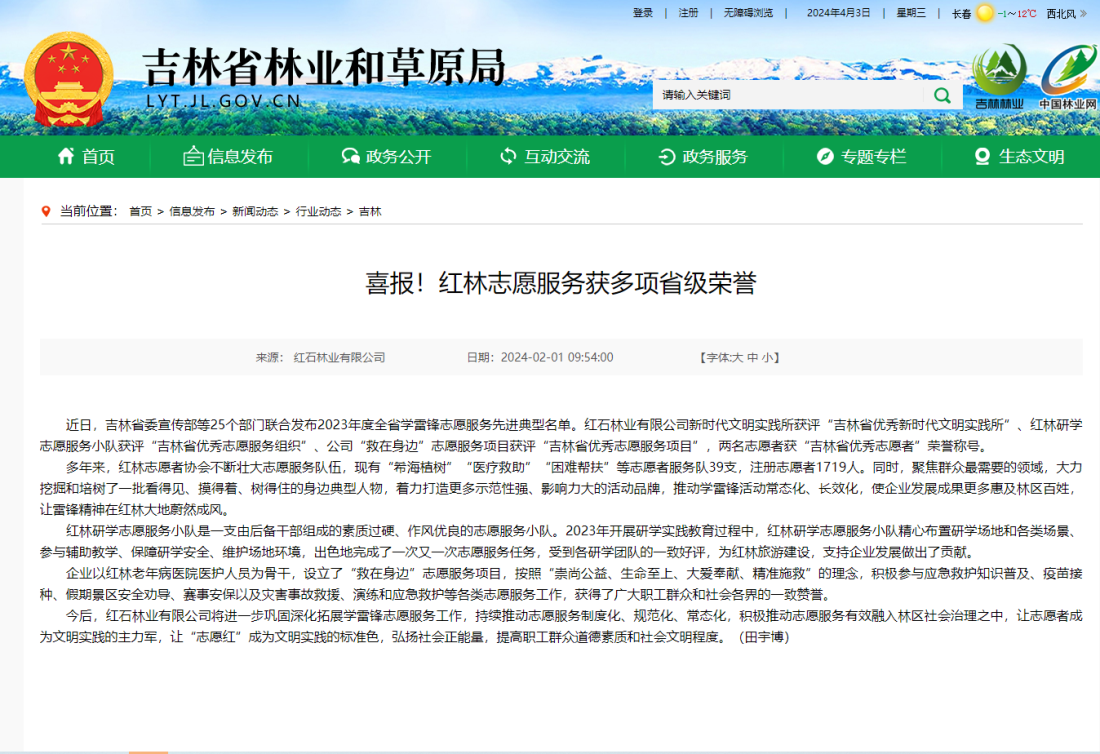Click the 生态文明 icon
Viewport: 1100px width, 754px height.
[x=982, y=156]
